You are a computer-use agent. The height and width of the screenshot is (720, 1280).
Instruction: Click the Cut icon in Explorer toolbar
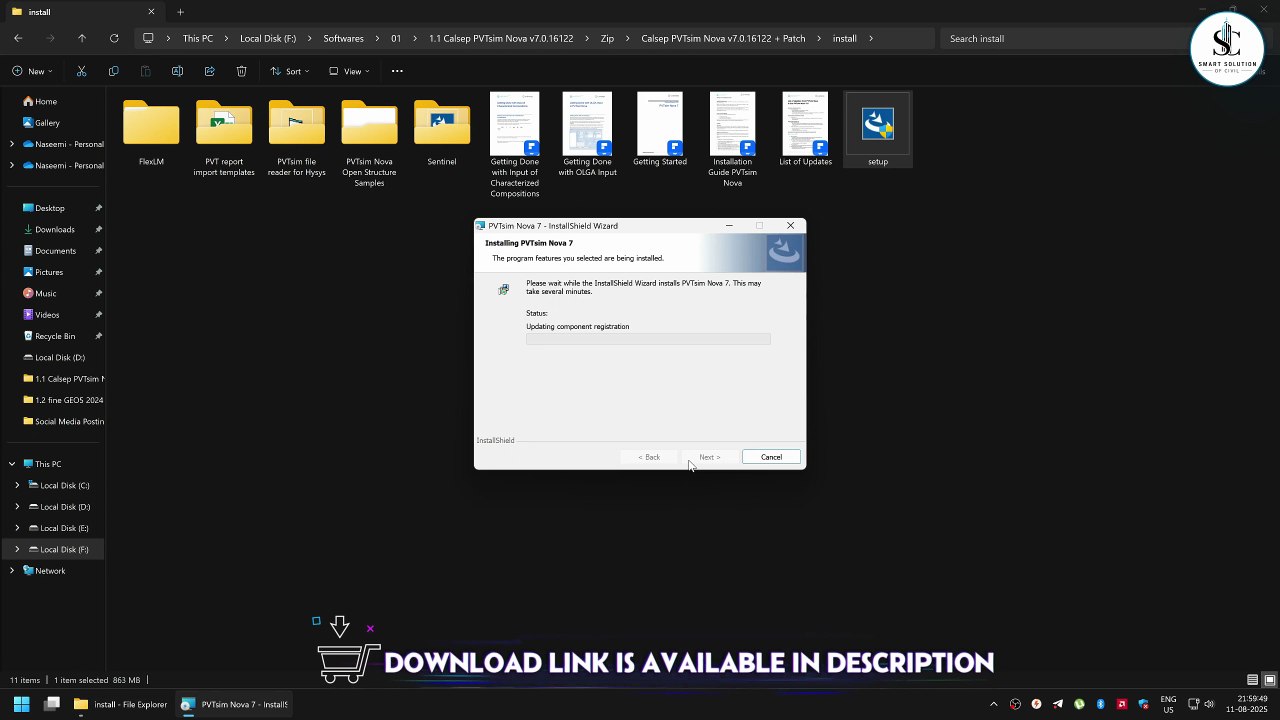pos(81,71)
